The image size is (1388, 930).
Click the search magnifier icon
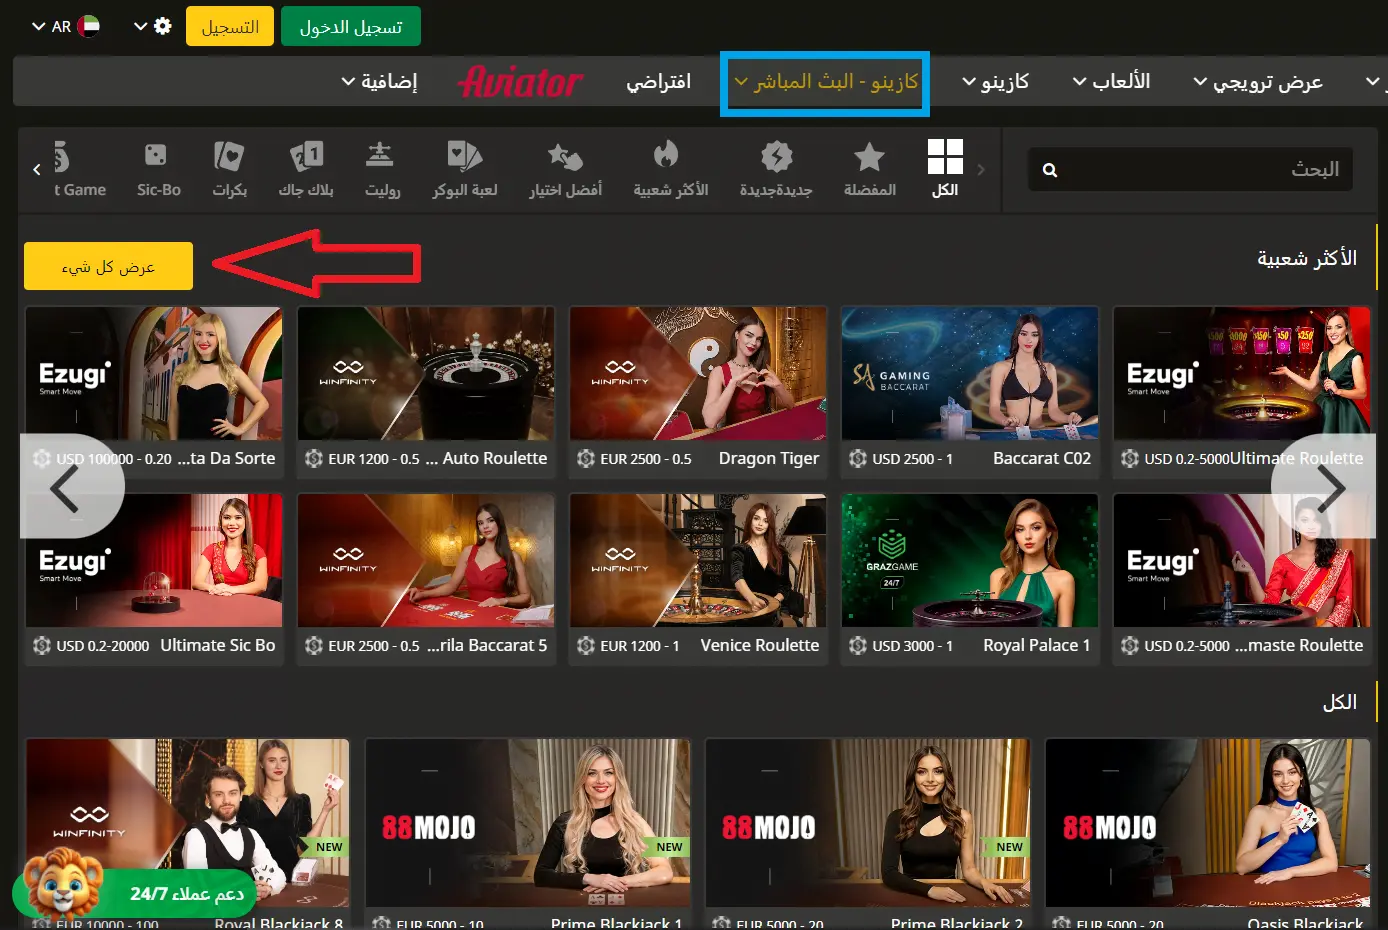[x=1050, y=170]
